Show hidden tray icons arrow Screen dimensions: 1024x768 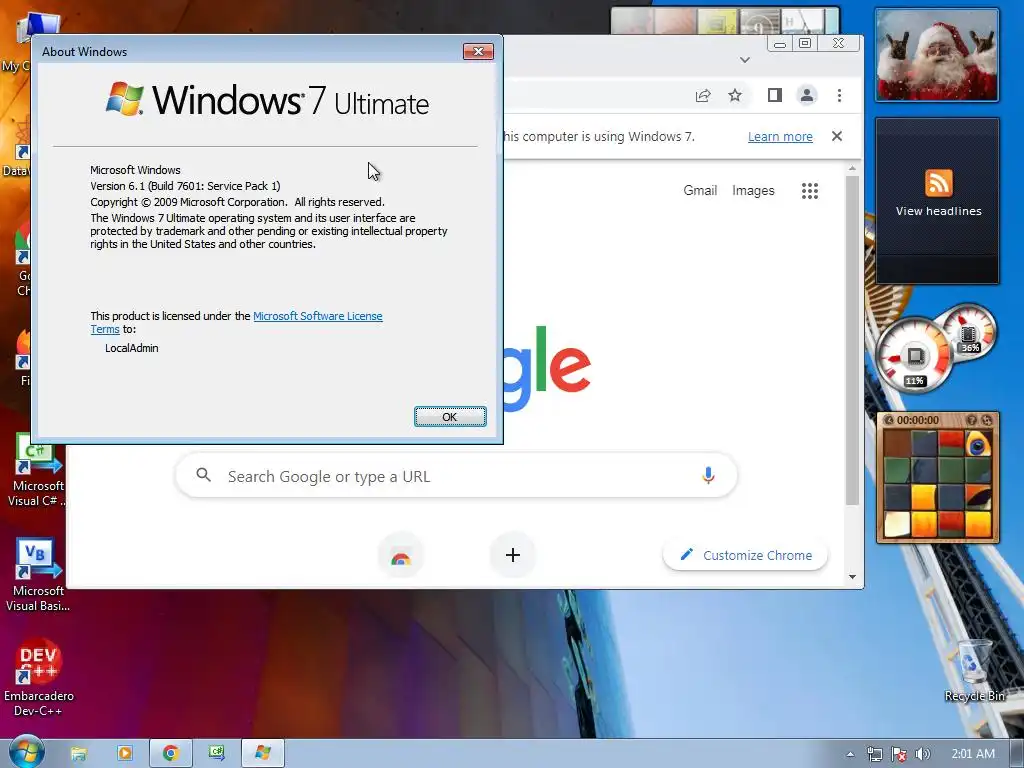(x=850, y=754)
